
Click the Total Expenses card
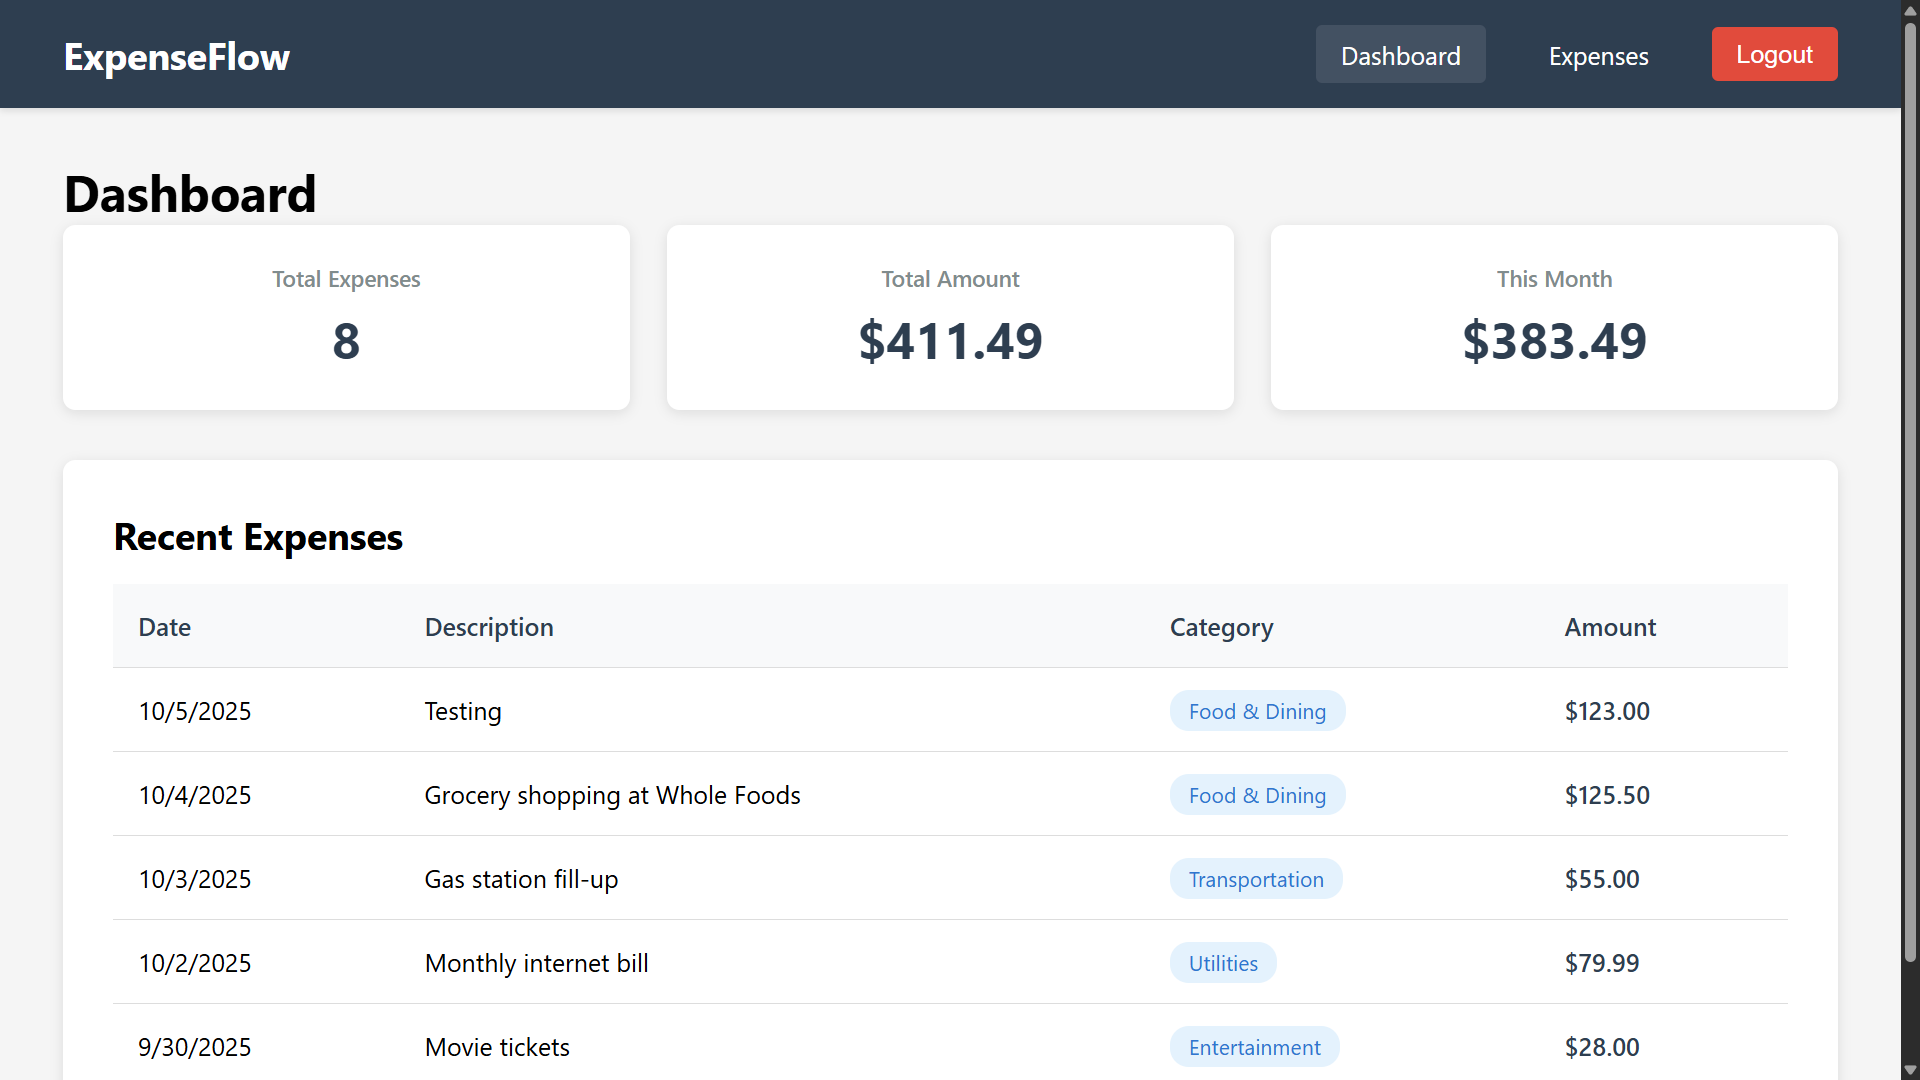click(346, 317)
